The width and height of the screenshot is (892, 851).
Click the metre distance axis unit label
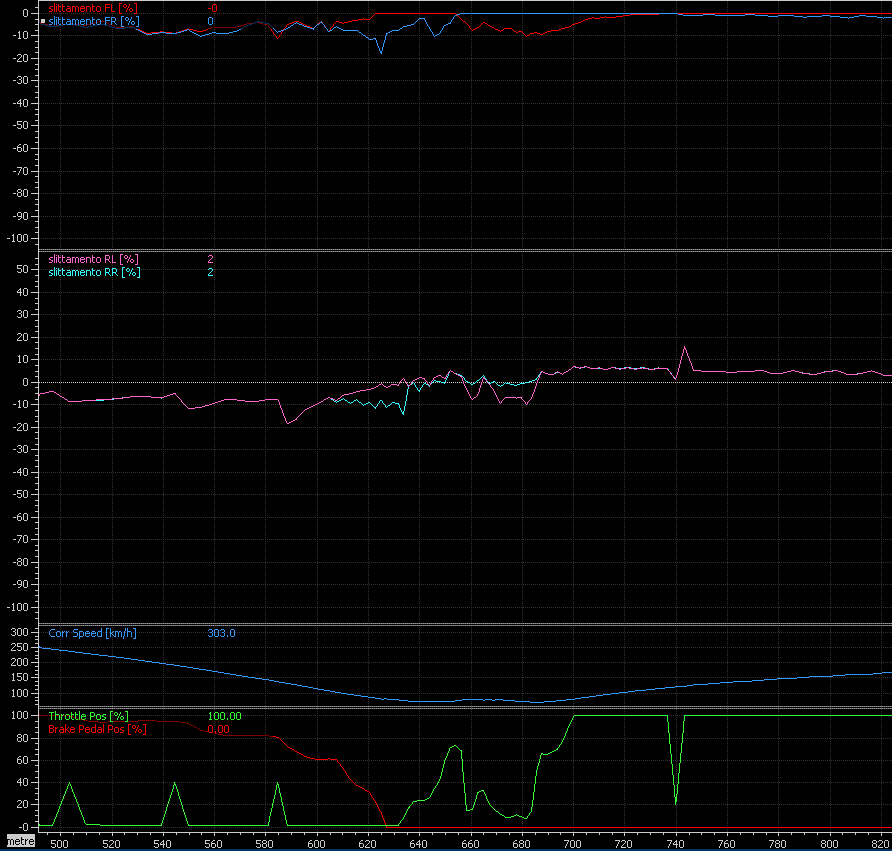click(x=20, y=841)
